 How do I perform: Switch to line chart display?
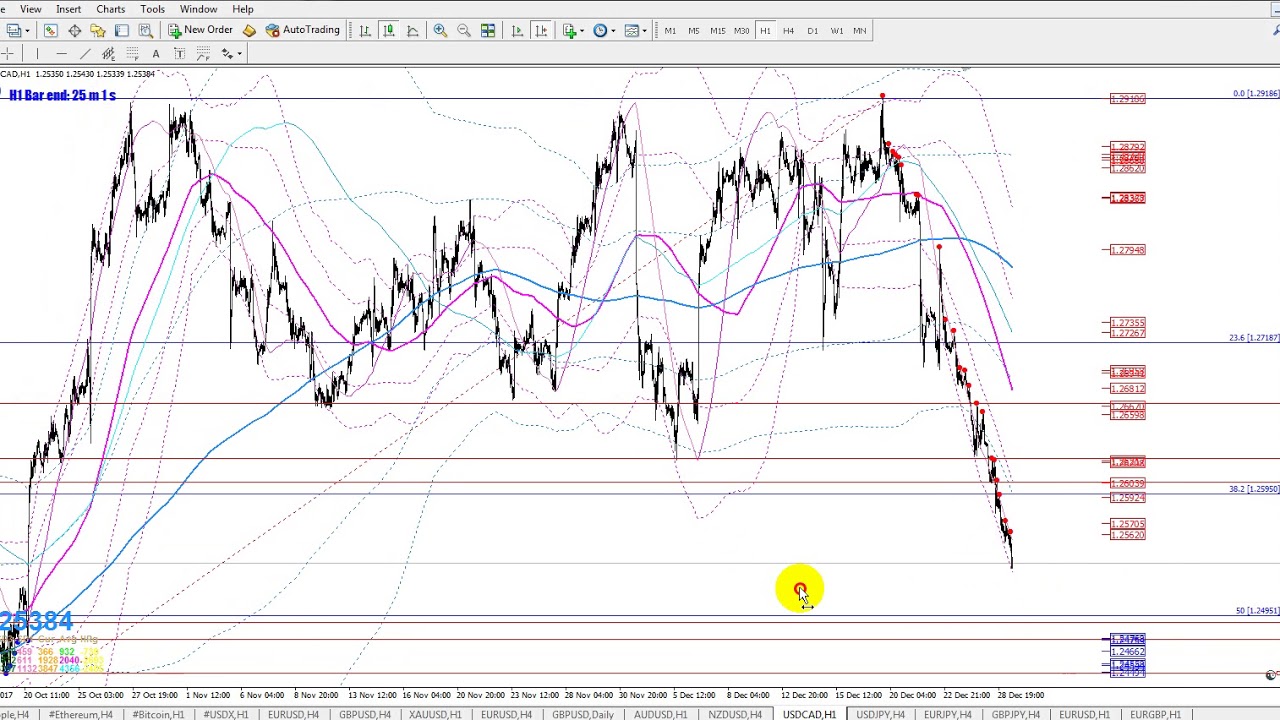(x=412, y=30)
